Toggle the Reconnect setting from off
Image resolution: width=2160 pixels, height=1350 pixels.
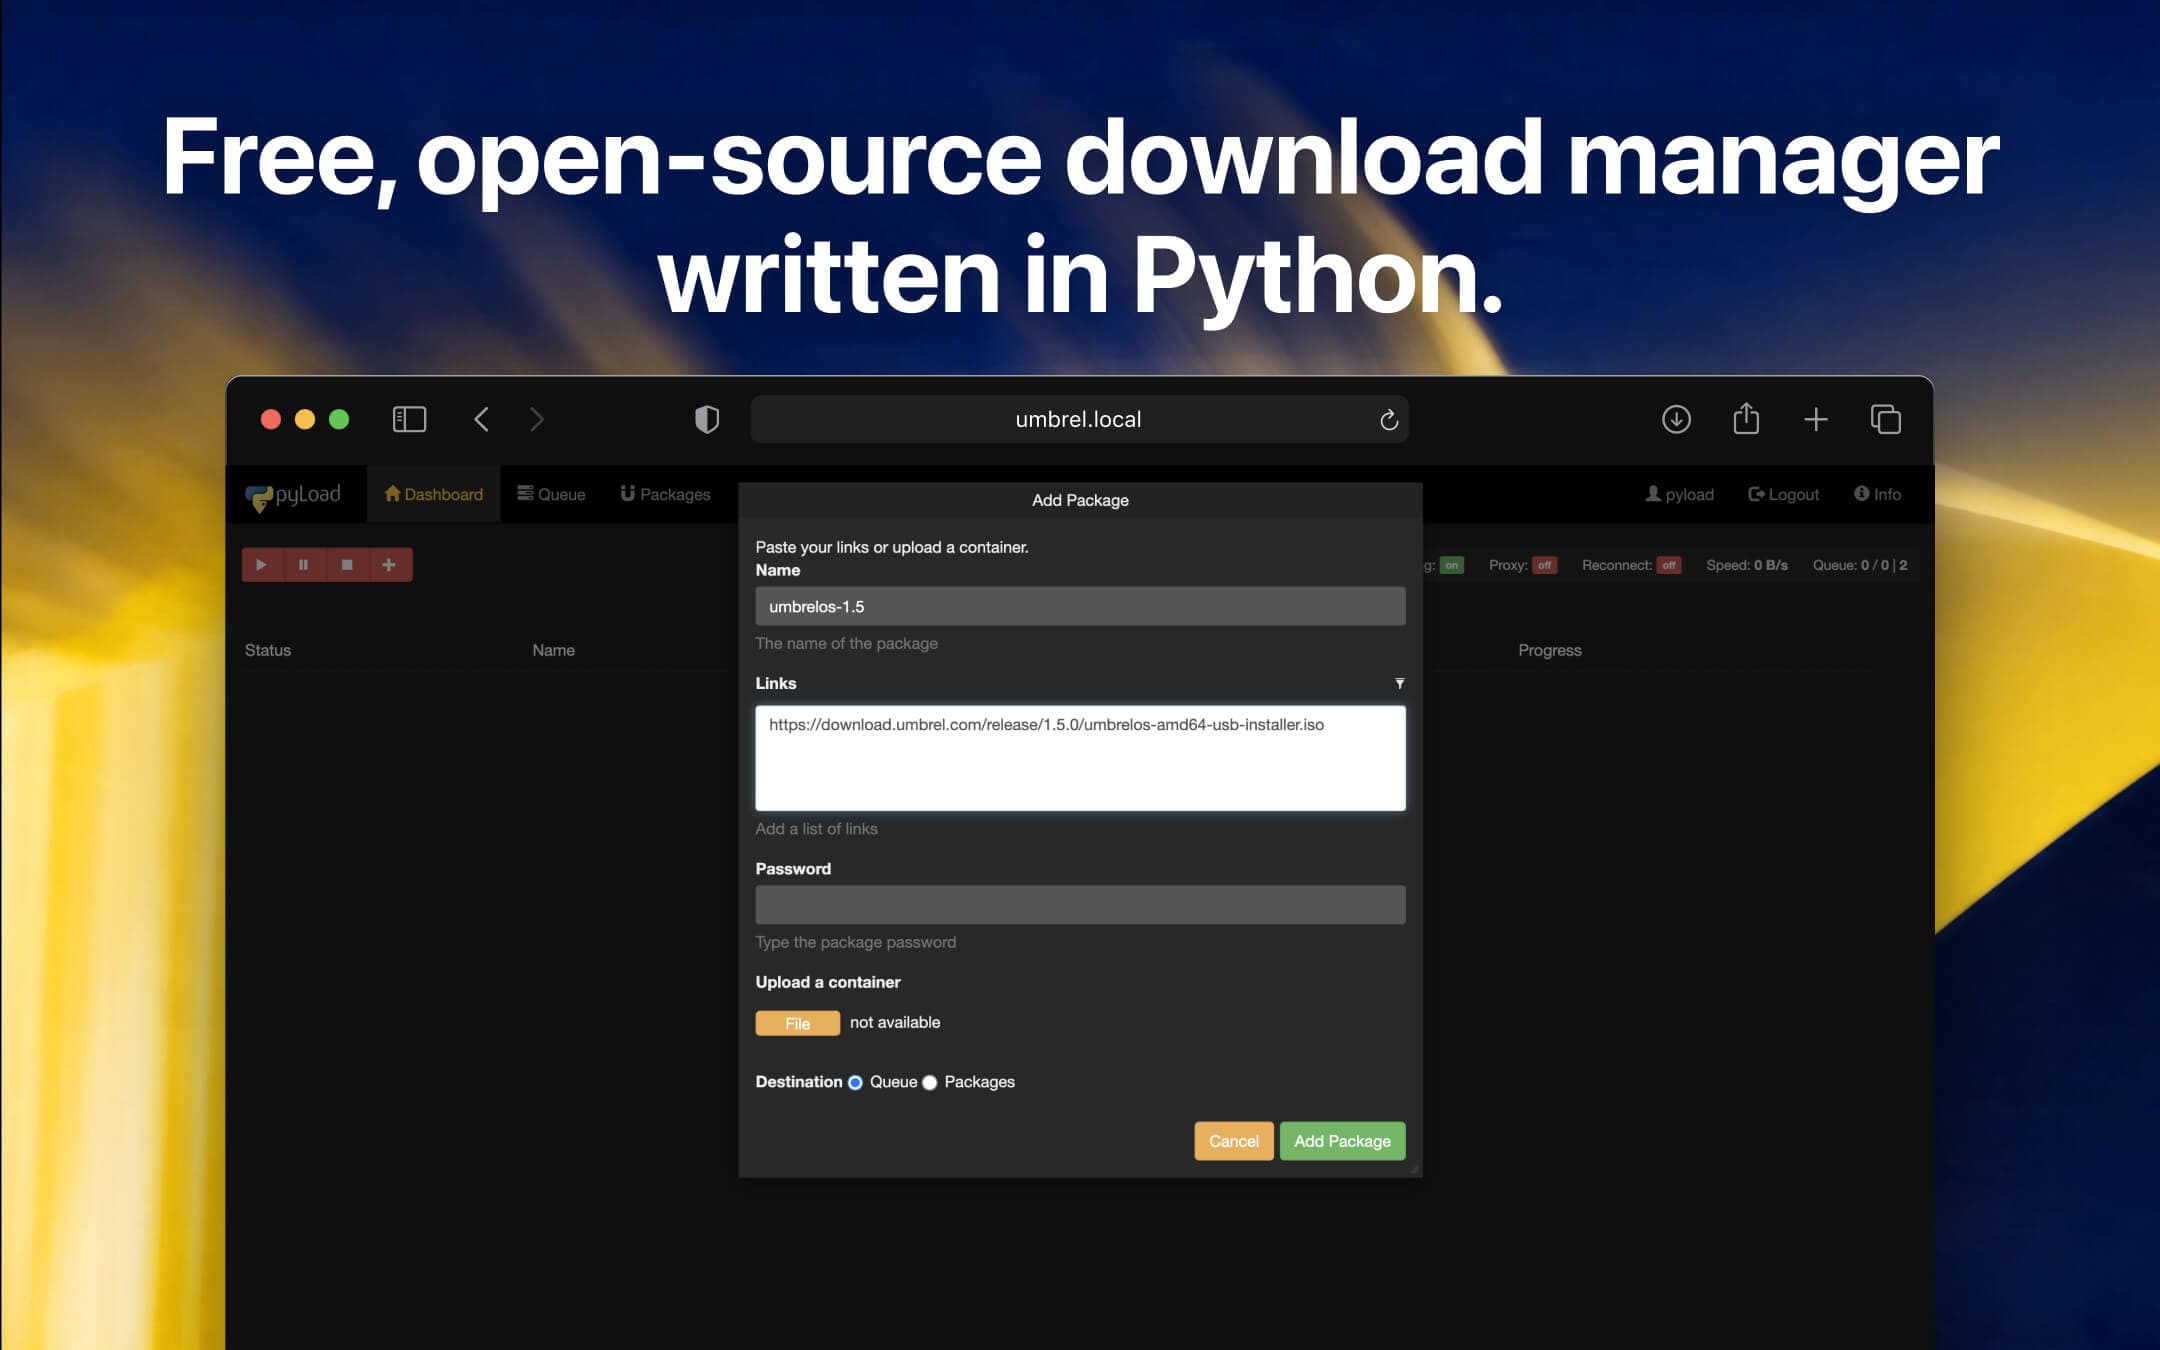coord(1668,565)
